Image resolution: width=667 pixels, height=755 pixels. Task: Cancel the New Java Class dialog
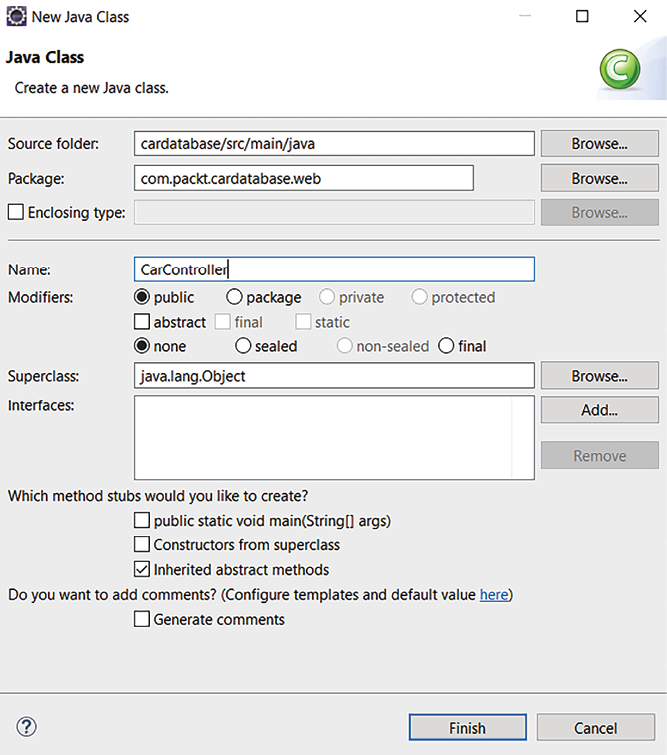pos(595,728)
